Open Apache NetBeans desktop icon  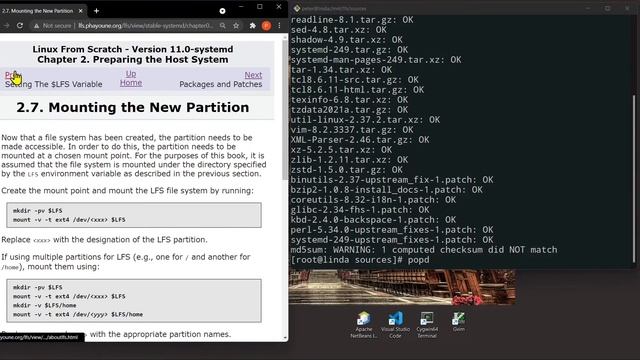tap(364, 325)
